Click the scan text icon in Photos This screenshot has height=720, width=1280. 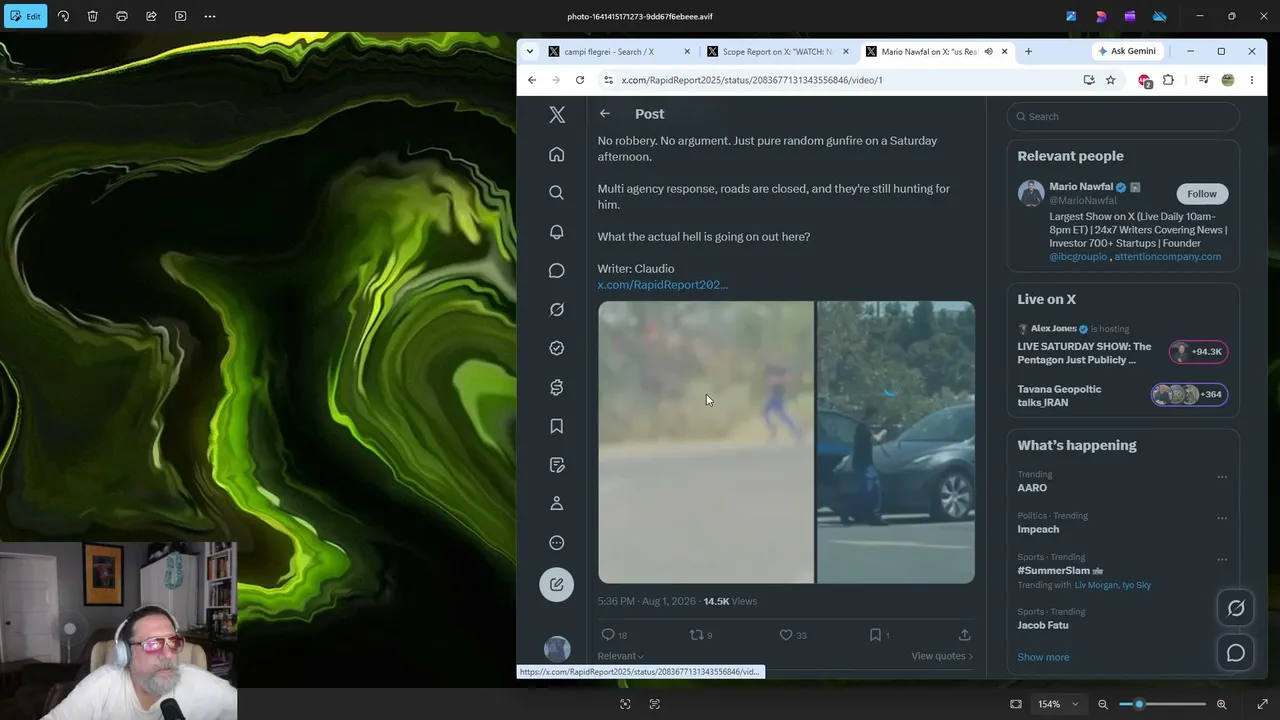pyautogui.click(x=655, y=704)
